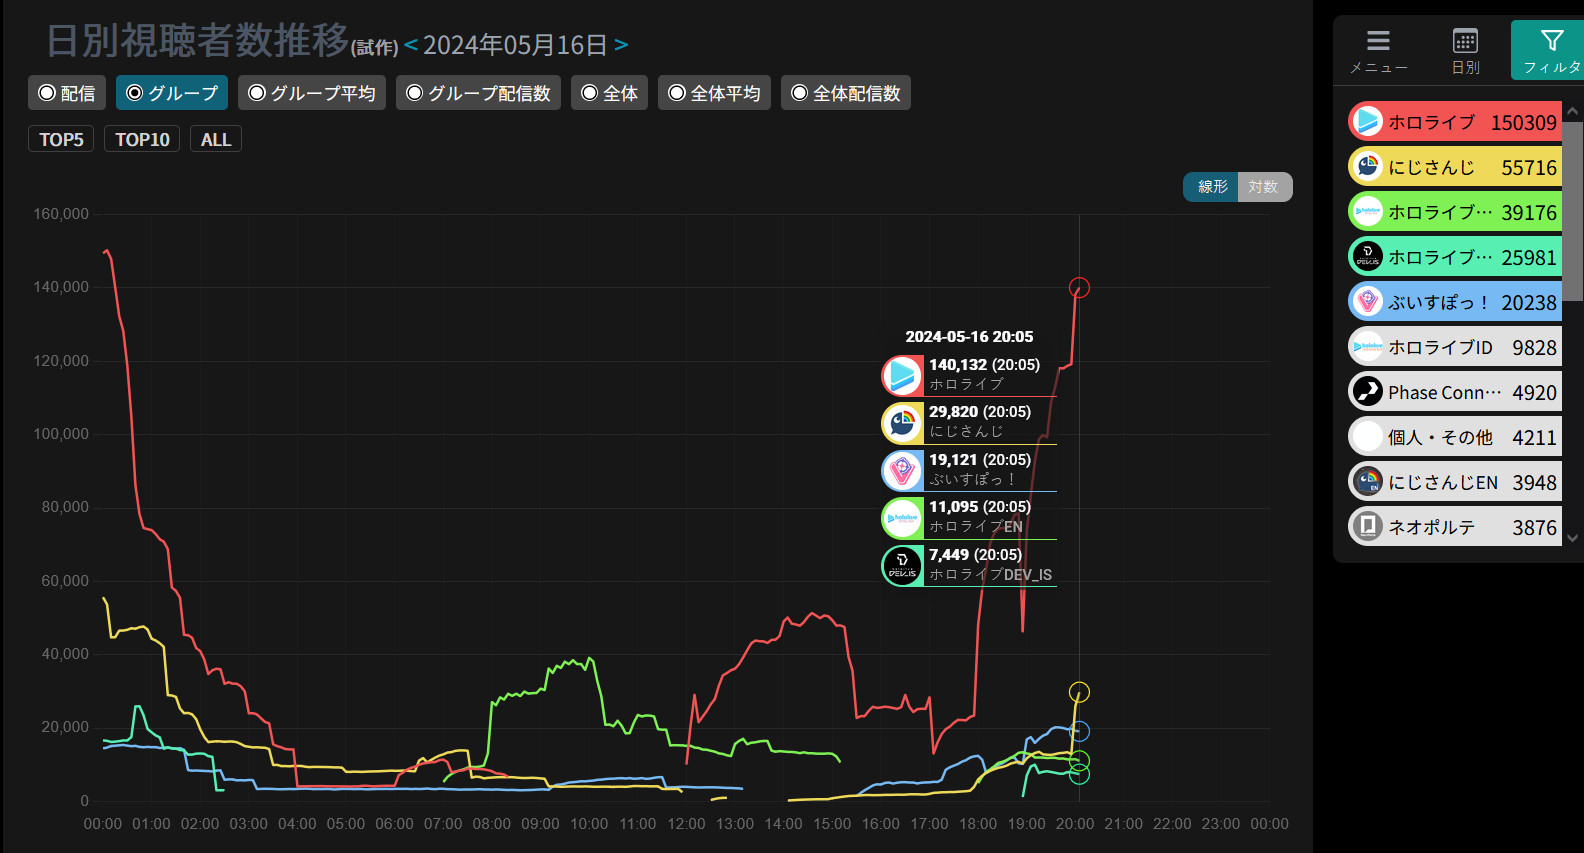Switch to the TOP5 view
1584x853 pixels.
coord(61,139)
